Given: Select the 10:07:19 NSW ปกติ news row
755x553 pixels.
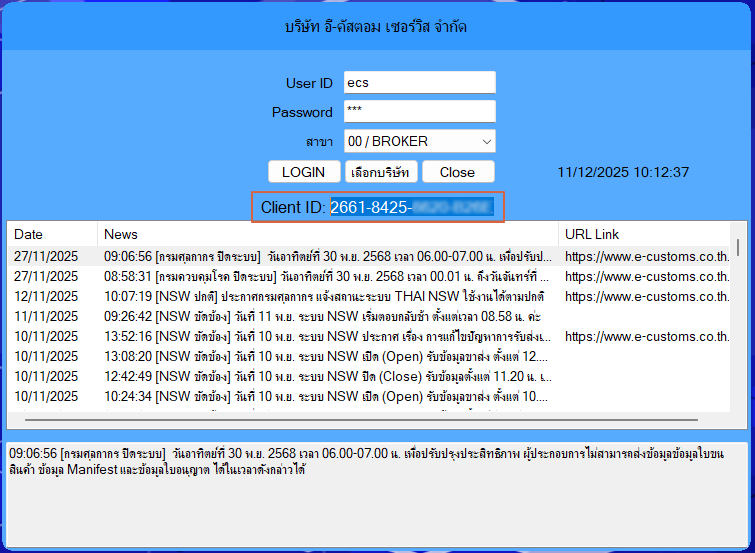Looking at the screenshot, I should pos(328,296).
